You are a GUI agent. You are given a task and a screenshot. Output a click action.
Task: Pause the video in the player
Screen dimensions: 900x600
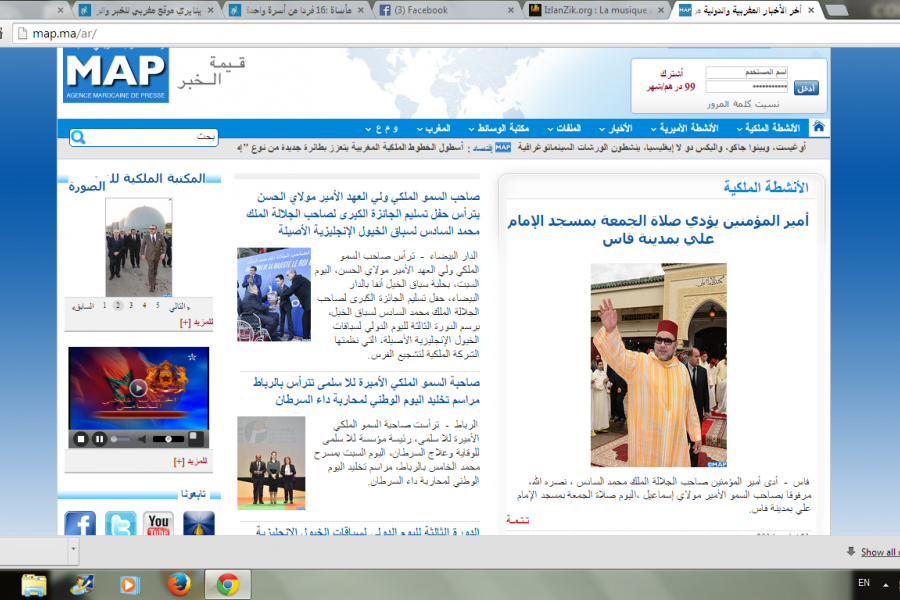coord(100,438)
